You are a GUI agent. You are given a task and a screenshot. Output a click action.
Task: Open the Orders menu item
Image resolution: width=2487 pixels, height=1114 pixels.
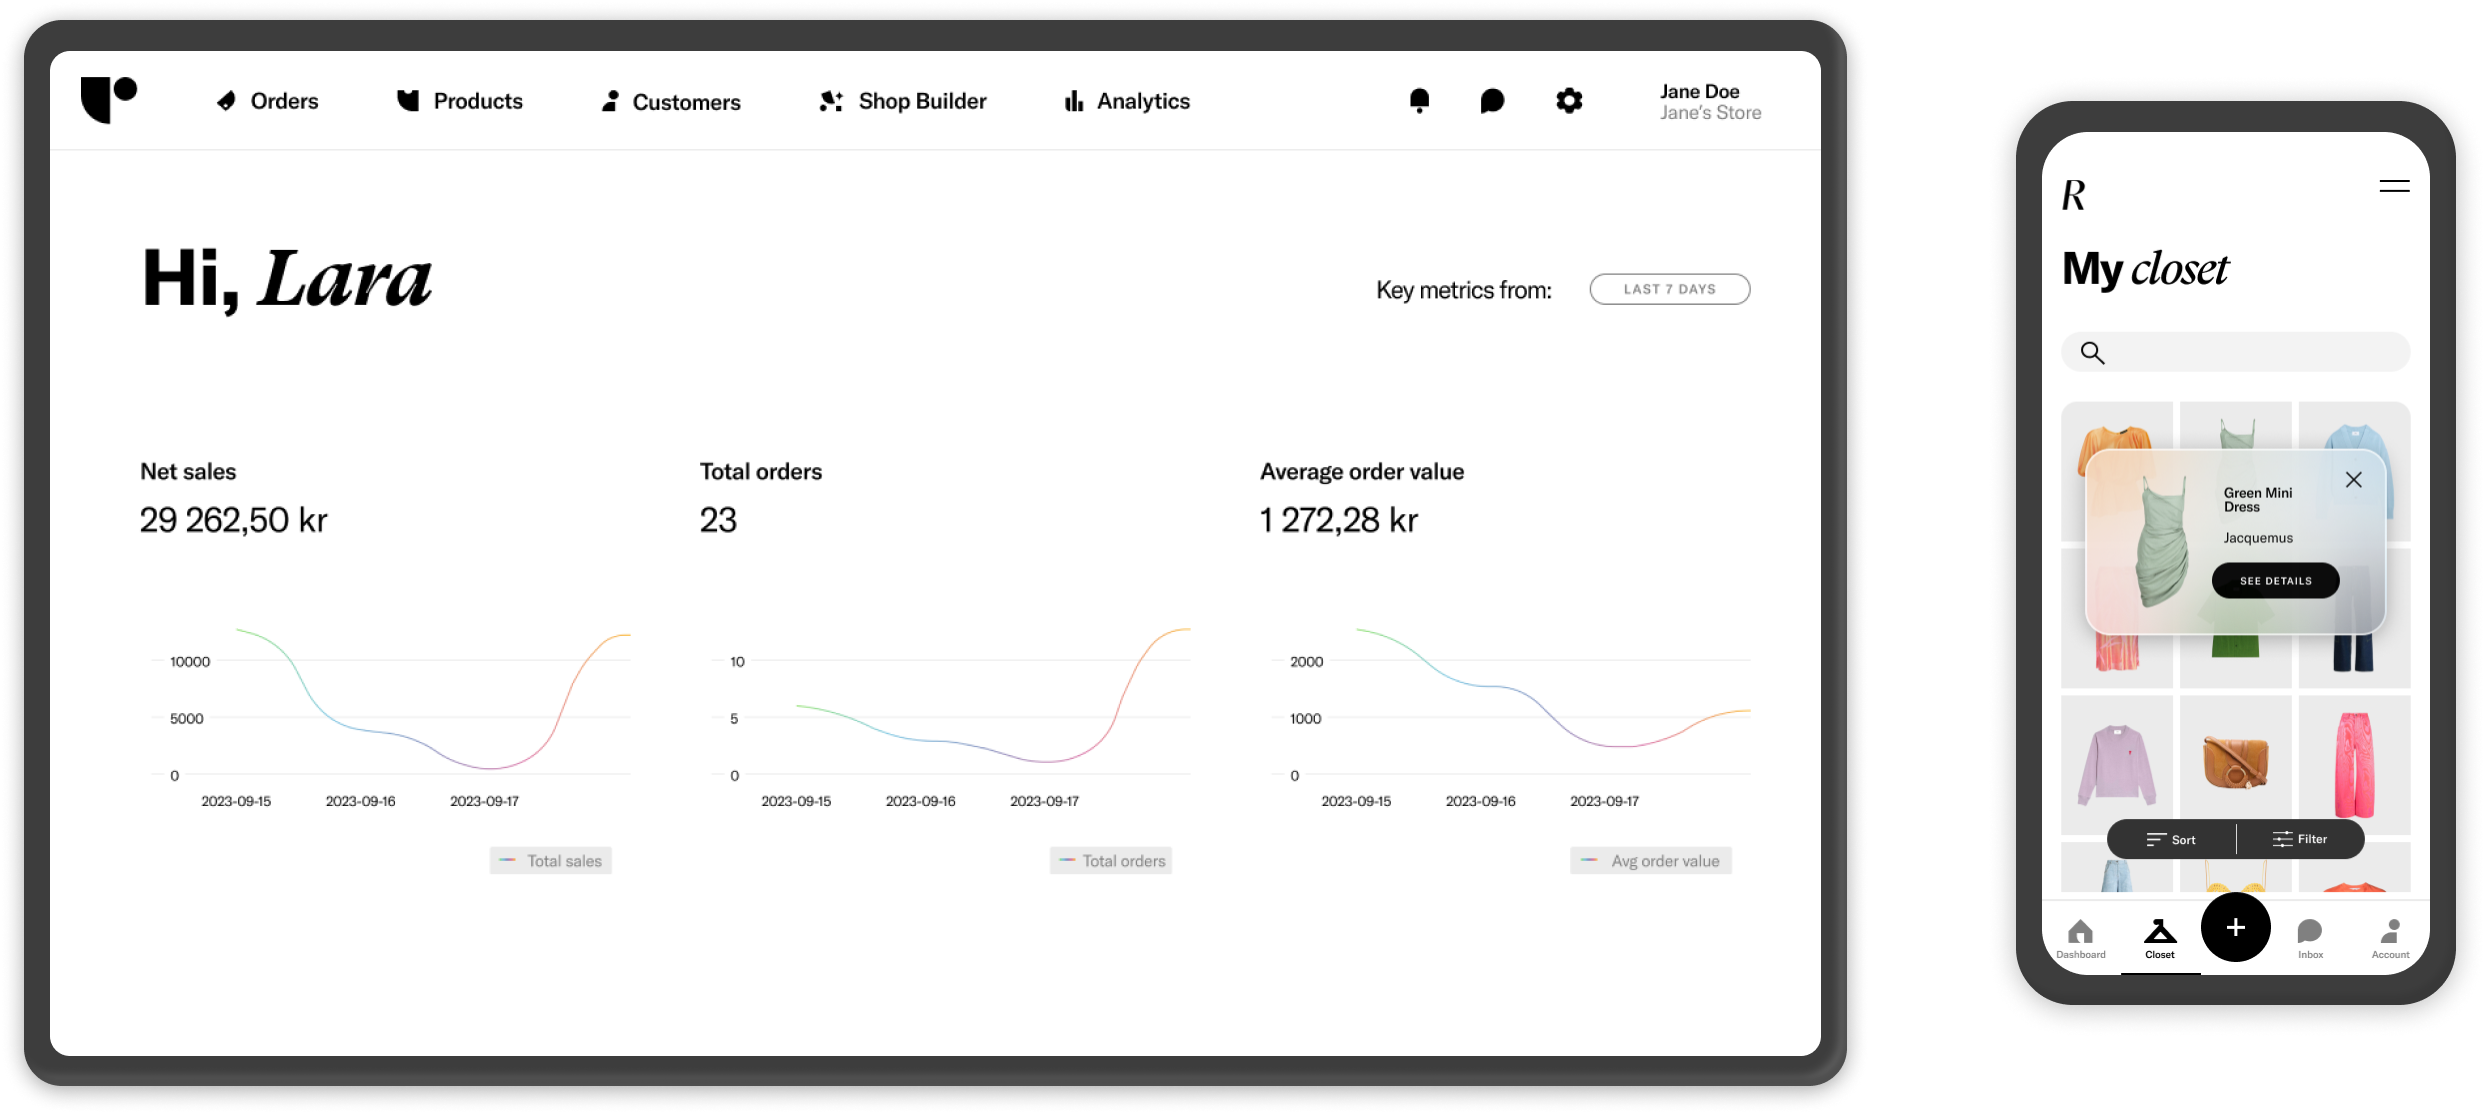click(267, 101)
